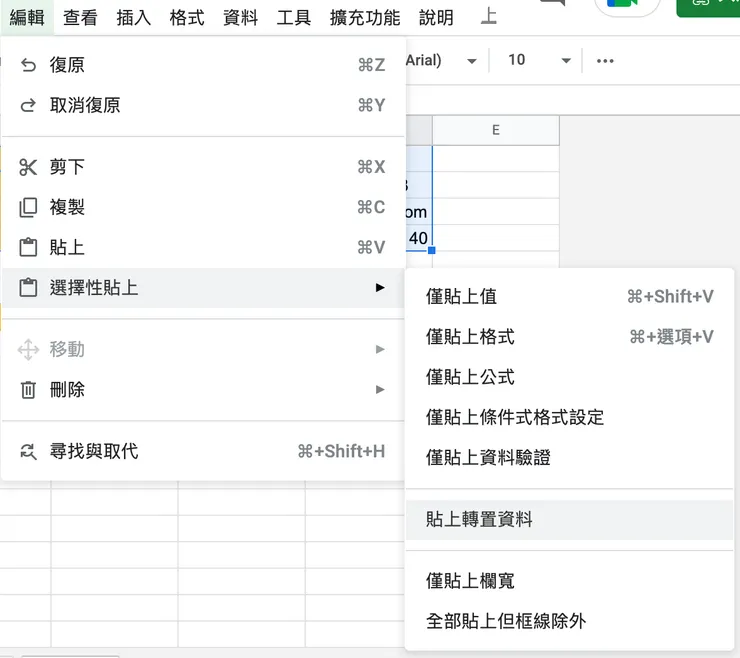Choose 僅貼上欄寬 option
The width and height of the screenshot is (740, 658).
pos(570,581)
